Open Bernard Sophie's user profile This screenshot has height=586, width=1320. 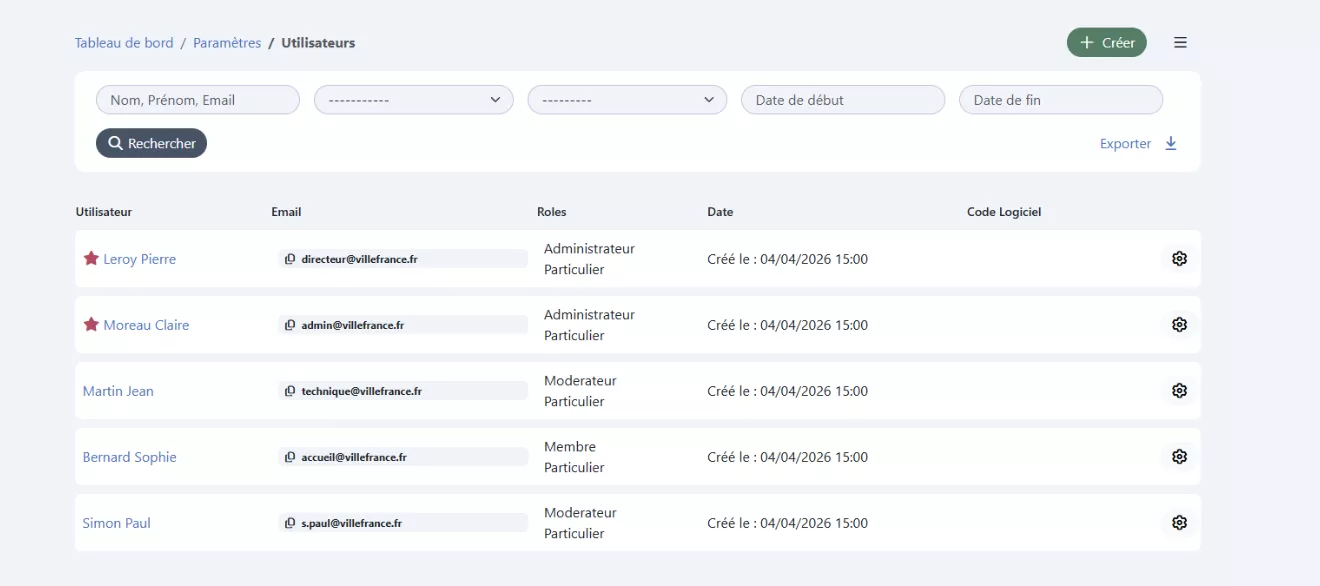(x=129, y=457)
